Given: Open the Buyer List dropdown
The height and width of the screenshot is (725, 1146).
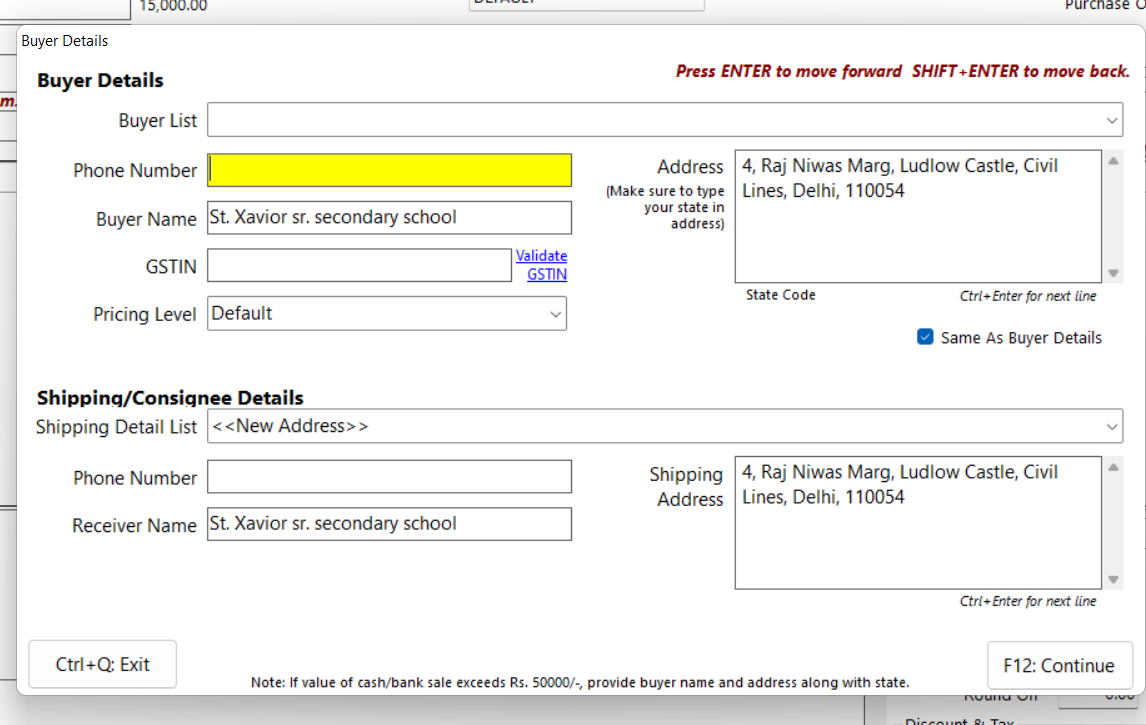Looking at the screenshot, I should tap(665, 120).
